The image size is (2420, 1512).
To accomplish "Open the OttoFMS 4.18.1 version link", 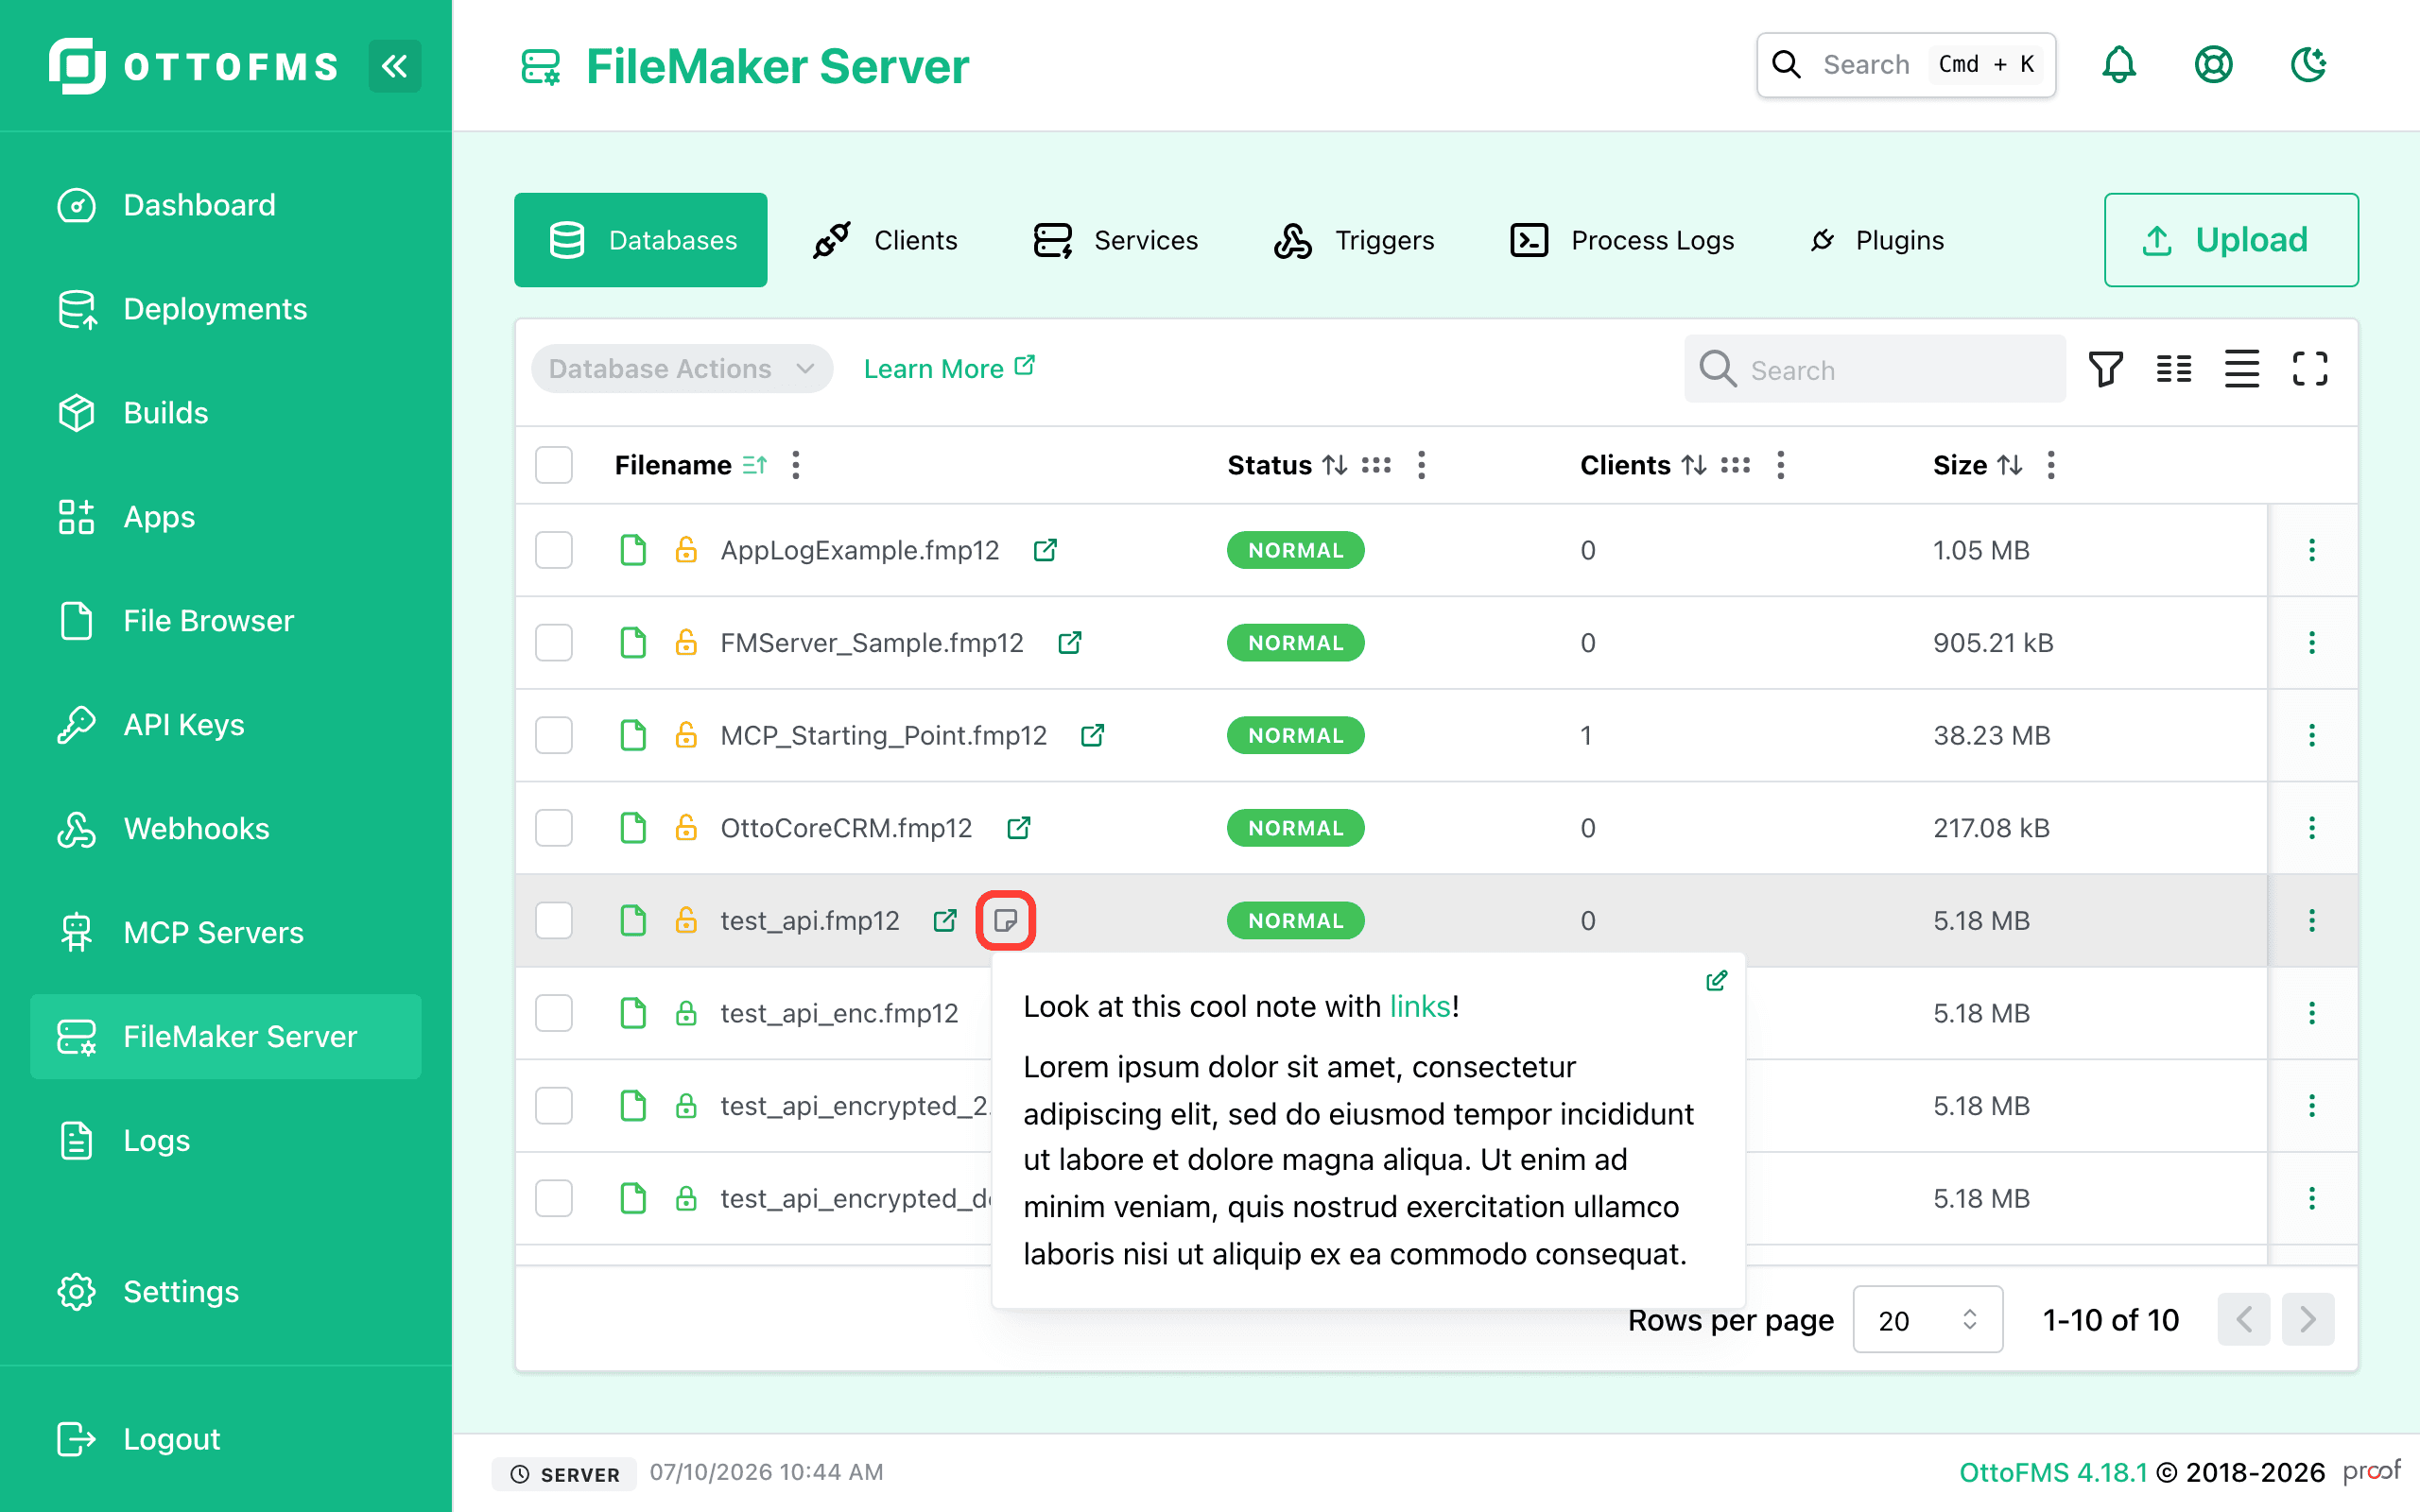I will 2053,1472.
